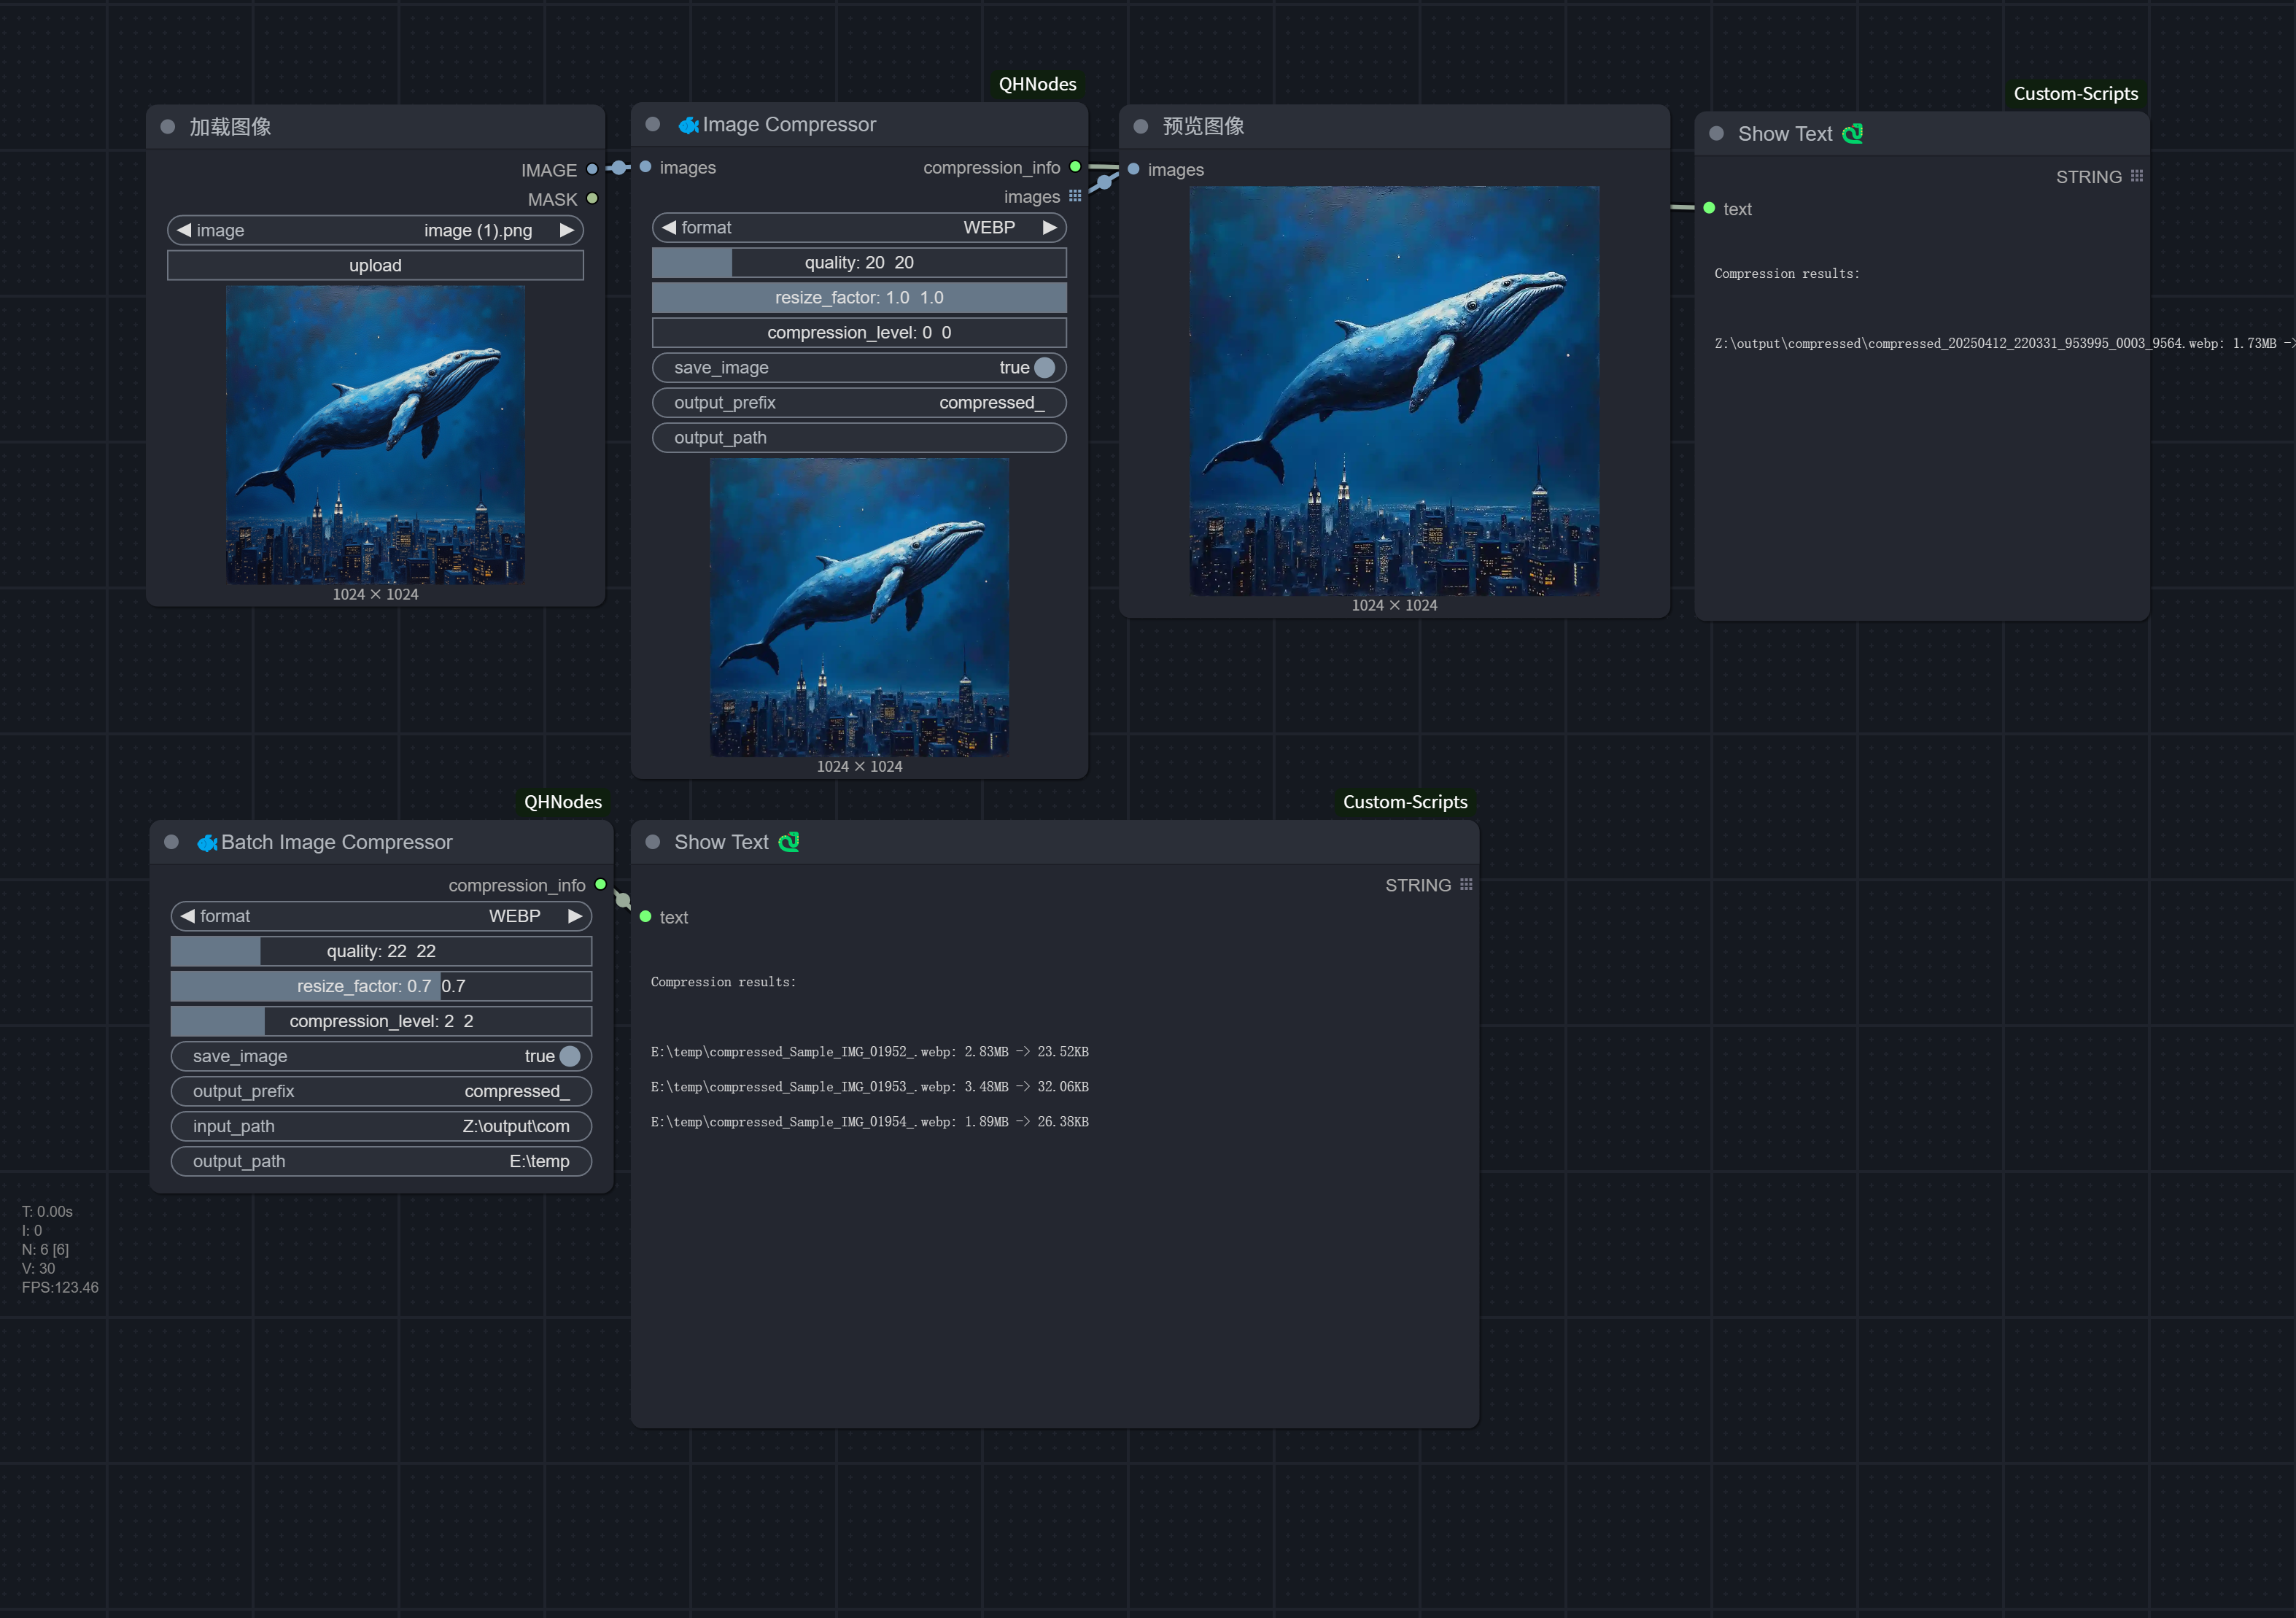Adjust the quality 22 slider in Batch Compressor

pyautogui.click(x=381, y=951)
